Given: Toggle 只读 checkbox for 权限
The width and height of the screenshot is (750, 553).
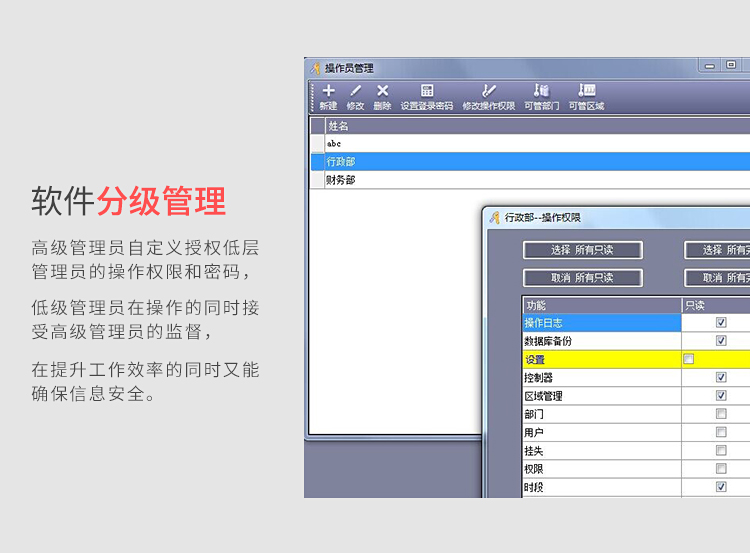Looking at the screenshot, I should click(721, 468).
